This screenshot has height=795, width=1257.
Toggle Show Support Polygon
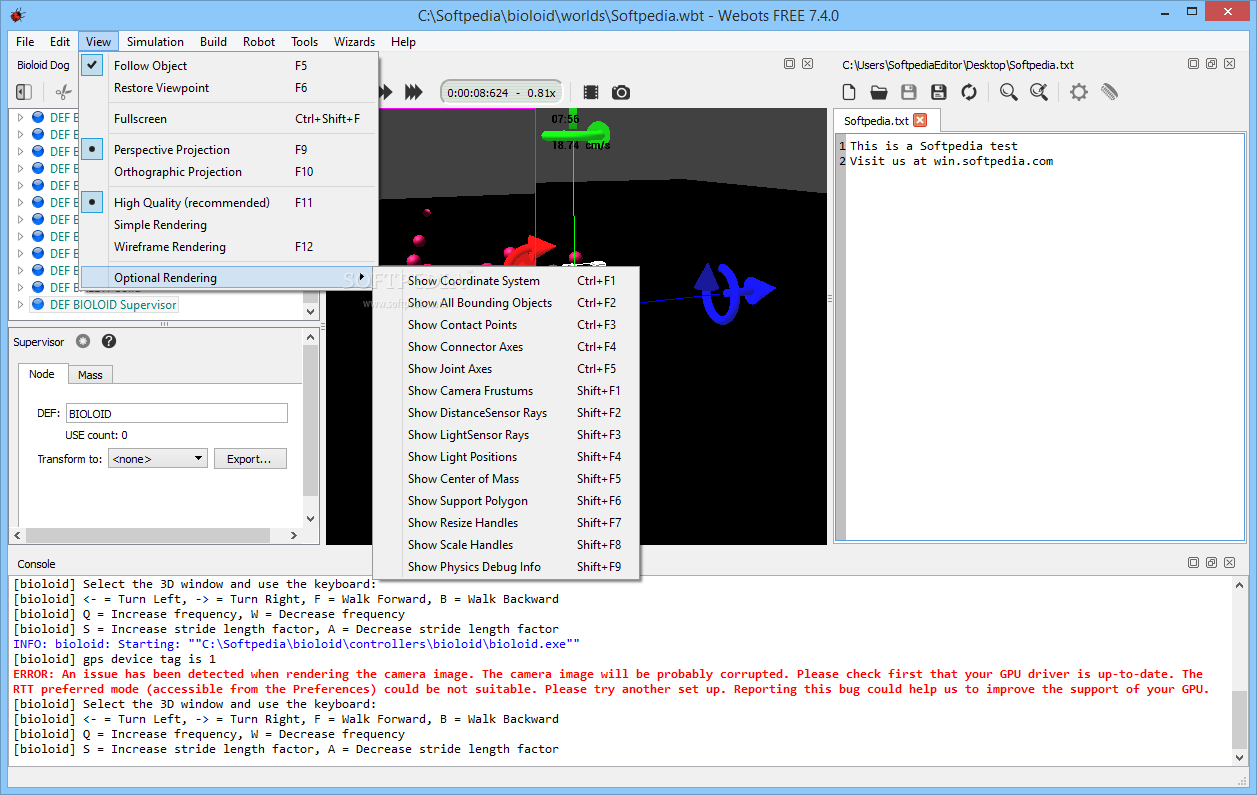coord(506,501)
